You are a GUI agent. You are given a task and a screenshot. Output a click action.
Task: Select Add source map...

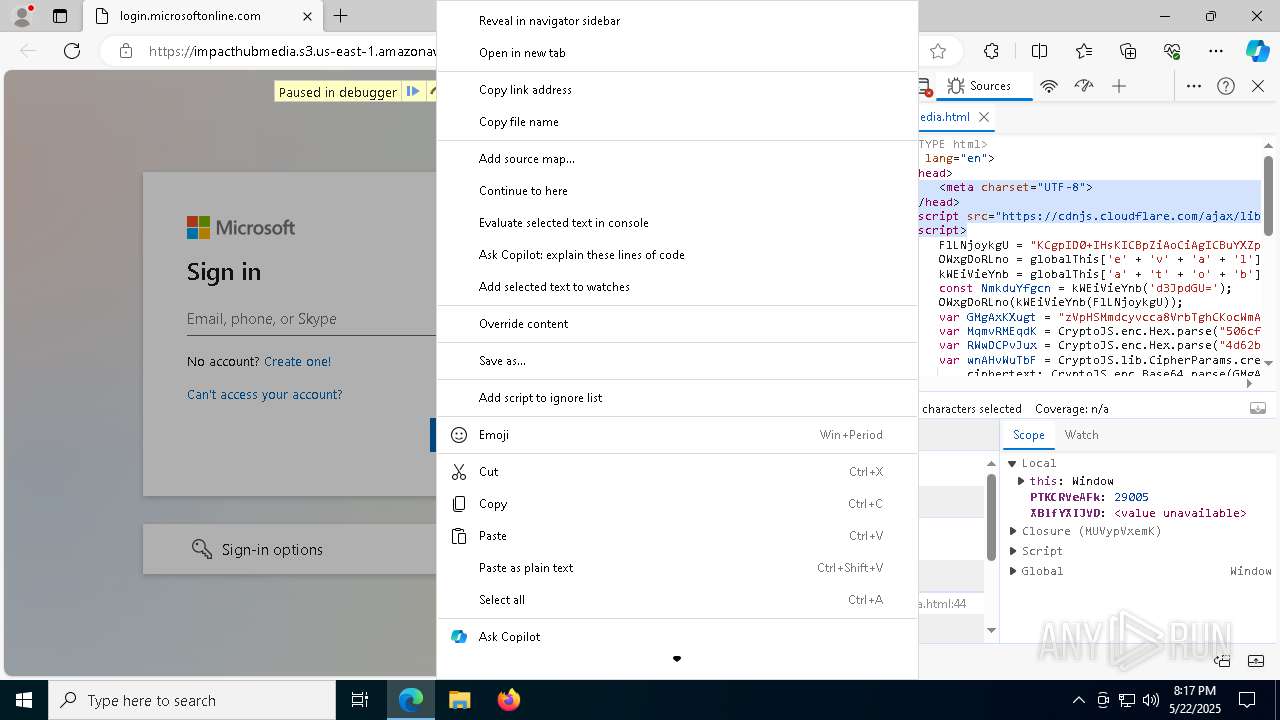[x=677, y=159]
